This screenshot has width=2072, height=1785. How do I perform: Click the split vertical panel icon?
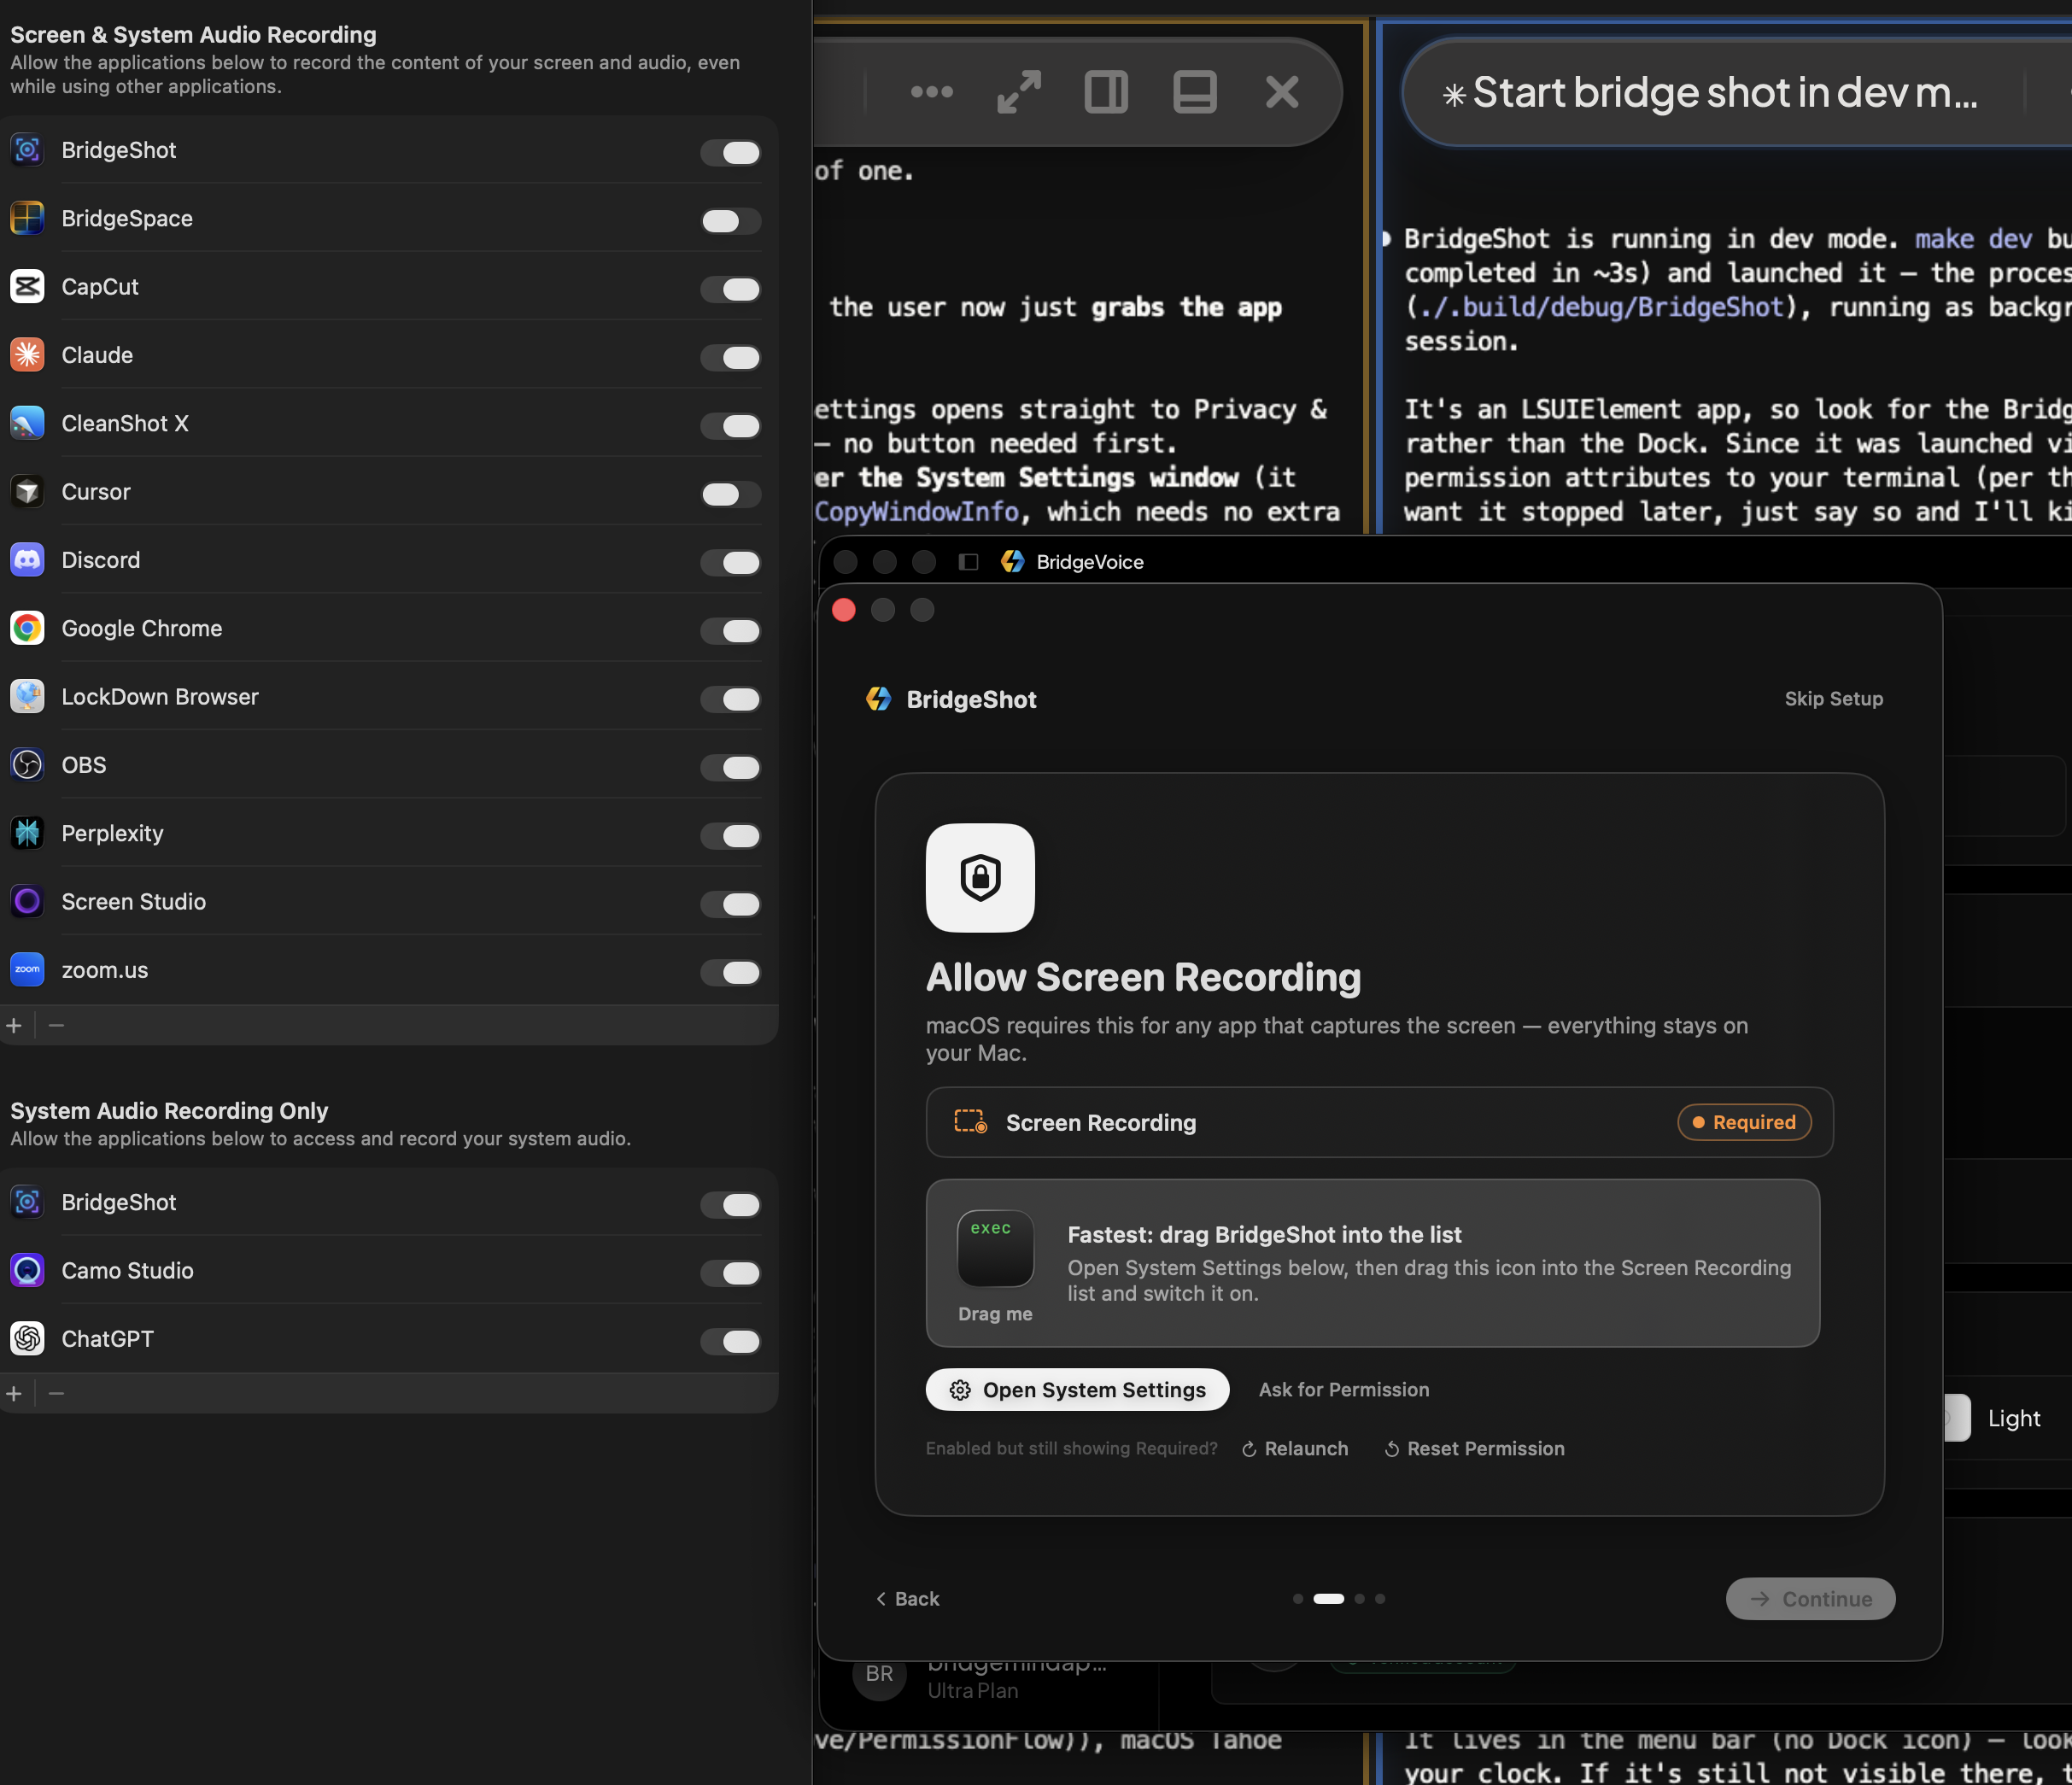[1106, 92]
